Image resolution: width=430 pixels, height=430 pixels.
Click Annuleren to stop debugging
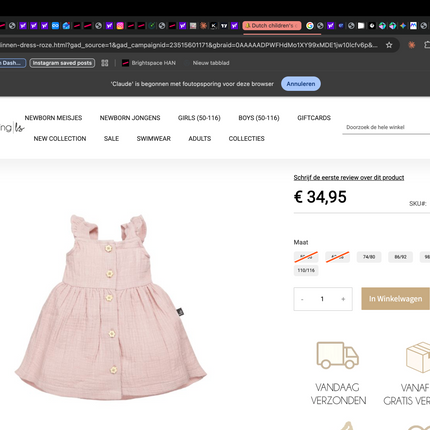(x=301, y=84)
